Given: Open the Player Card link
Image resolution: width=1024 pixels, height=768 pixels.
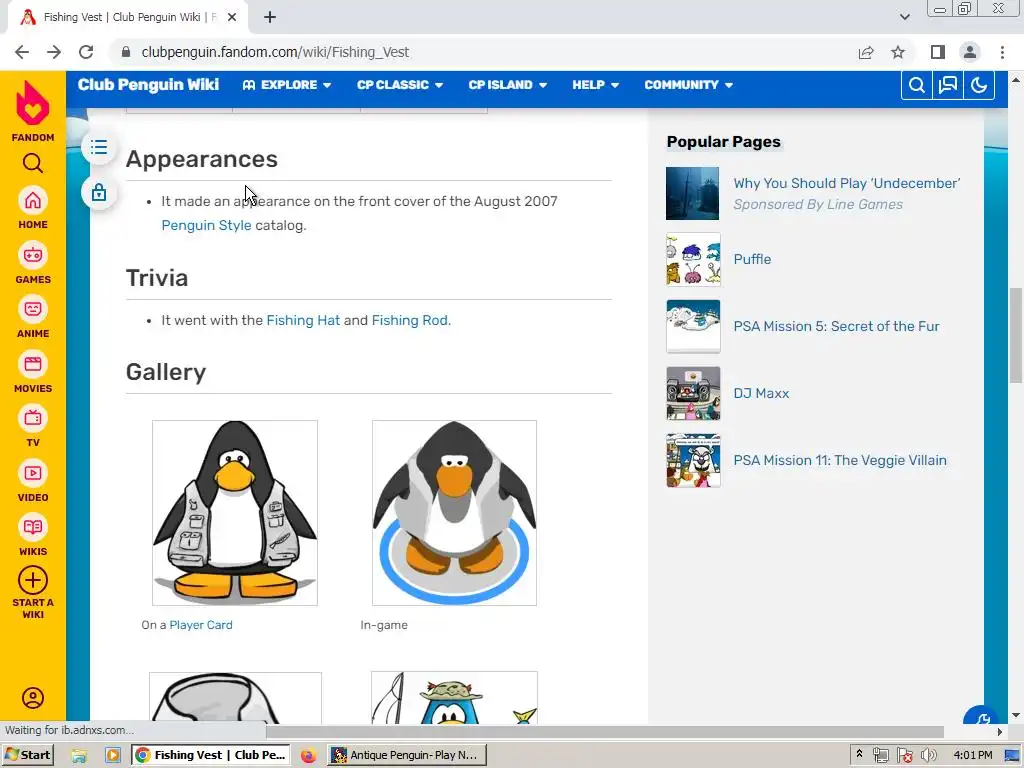Looking at the screenshot, I should tap(200, 625).
